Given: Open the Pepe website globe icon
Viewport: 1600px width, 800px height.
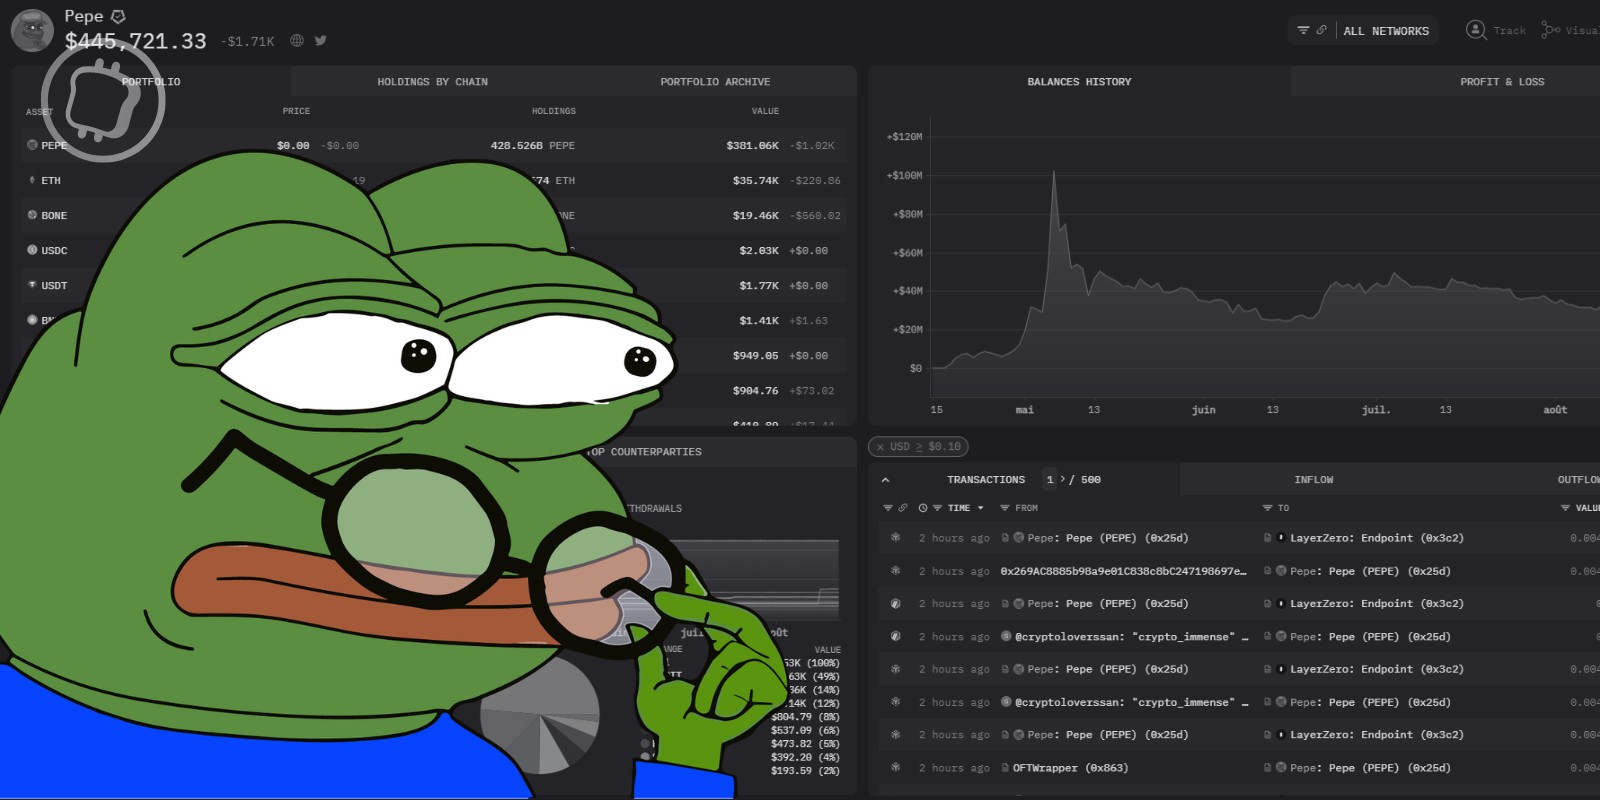Looking at the screenshot, I should pyautogui.click(x=297, y=41).
